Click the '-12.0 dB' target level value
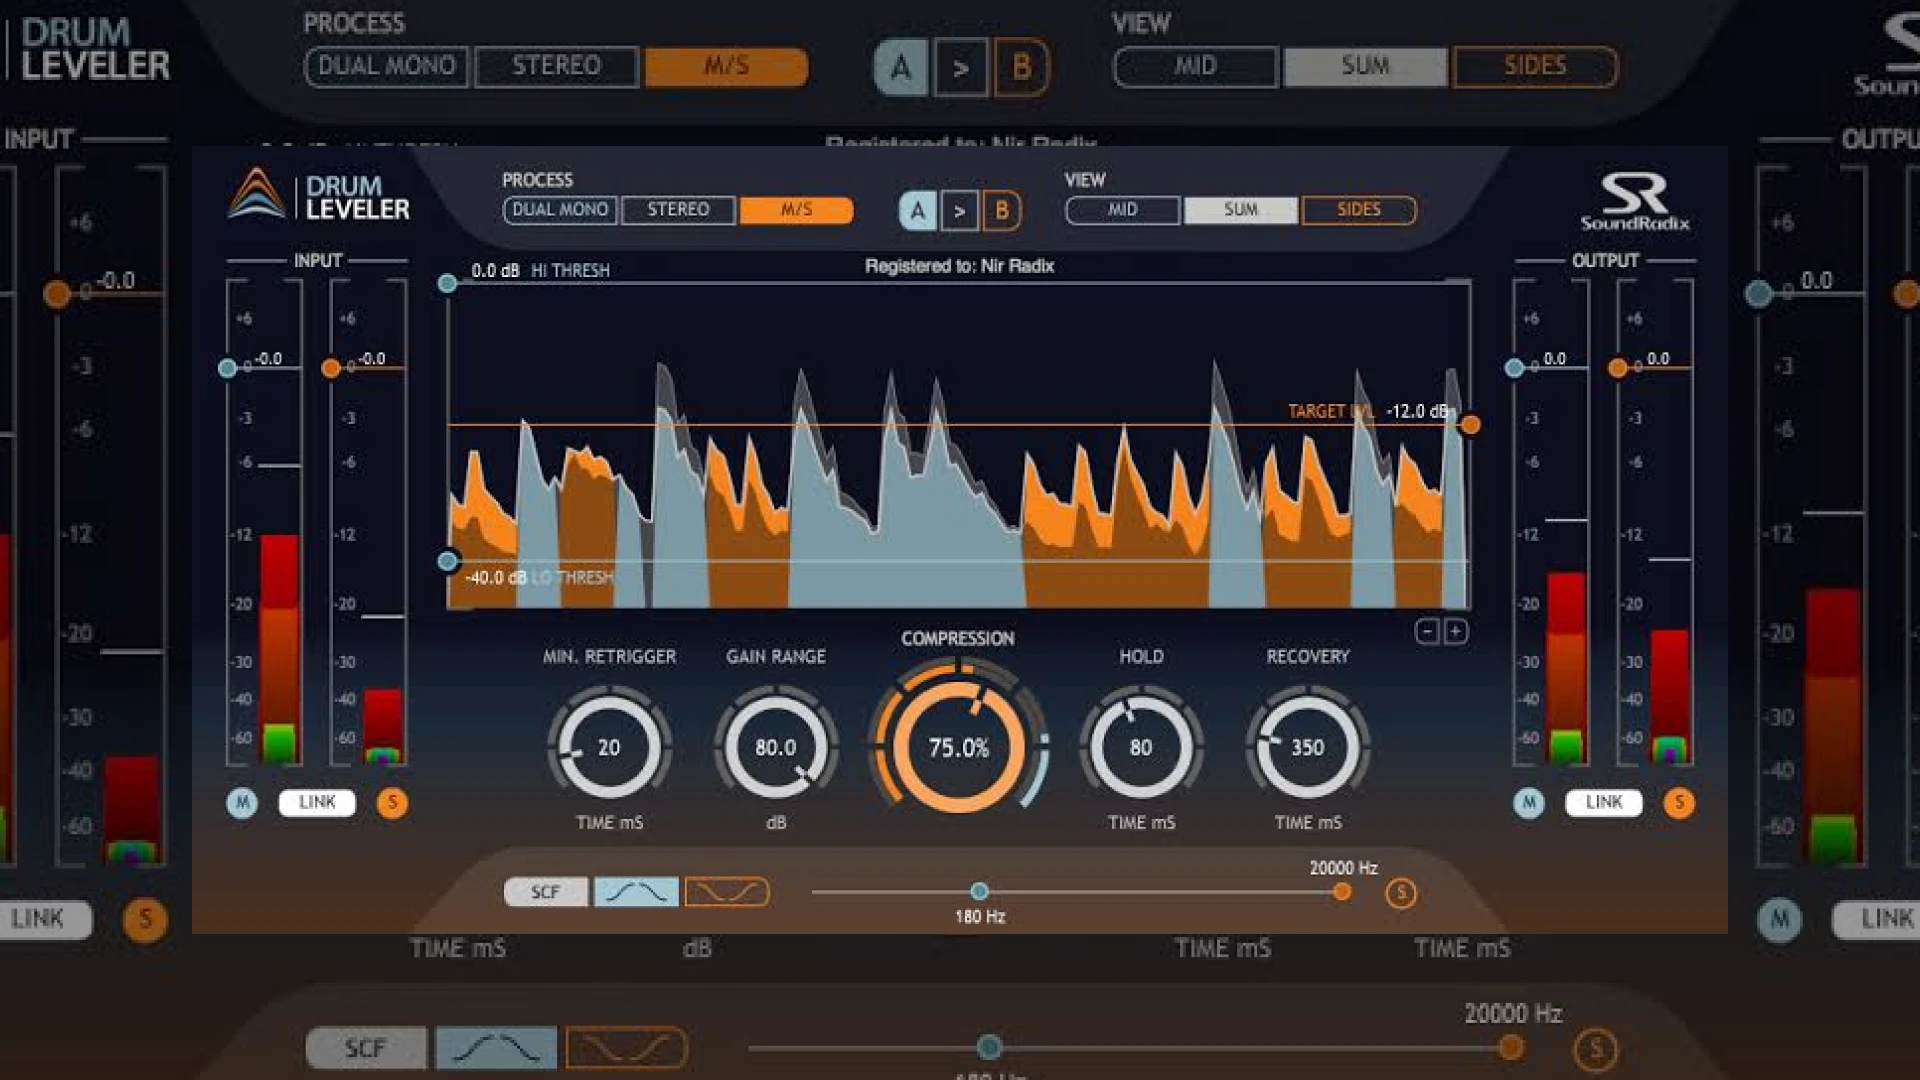The width and height of the screenshot is (1920, 1080). point(1417,412)
